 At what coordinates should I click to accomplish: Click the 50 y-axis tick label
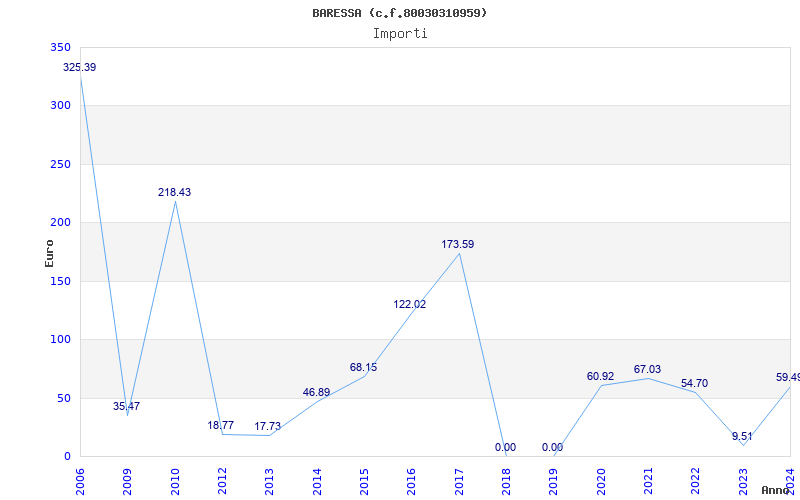point(63,398)
